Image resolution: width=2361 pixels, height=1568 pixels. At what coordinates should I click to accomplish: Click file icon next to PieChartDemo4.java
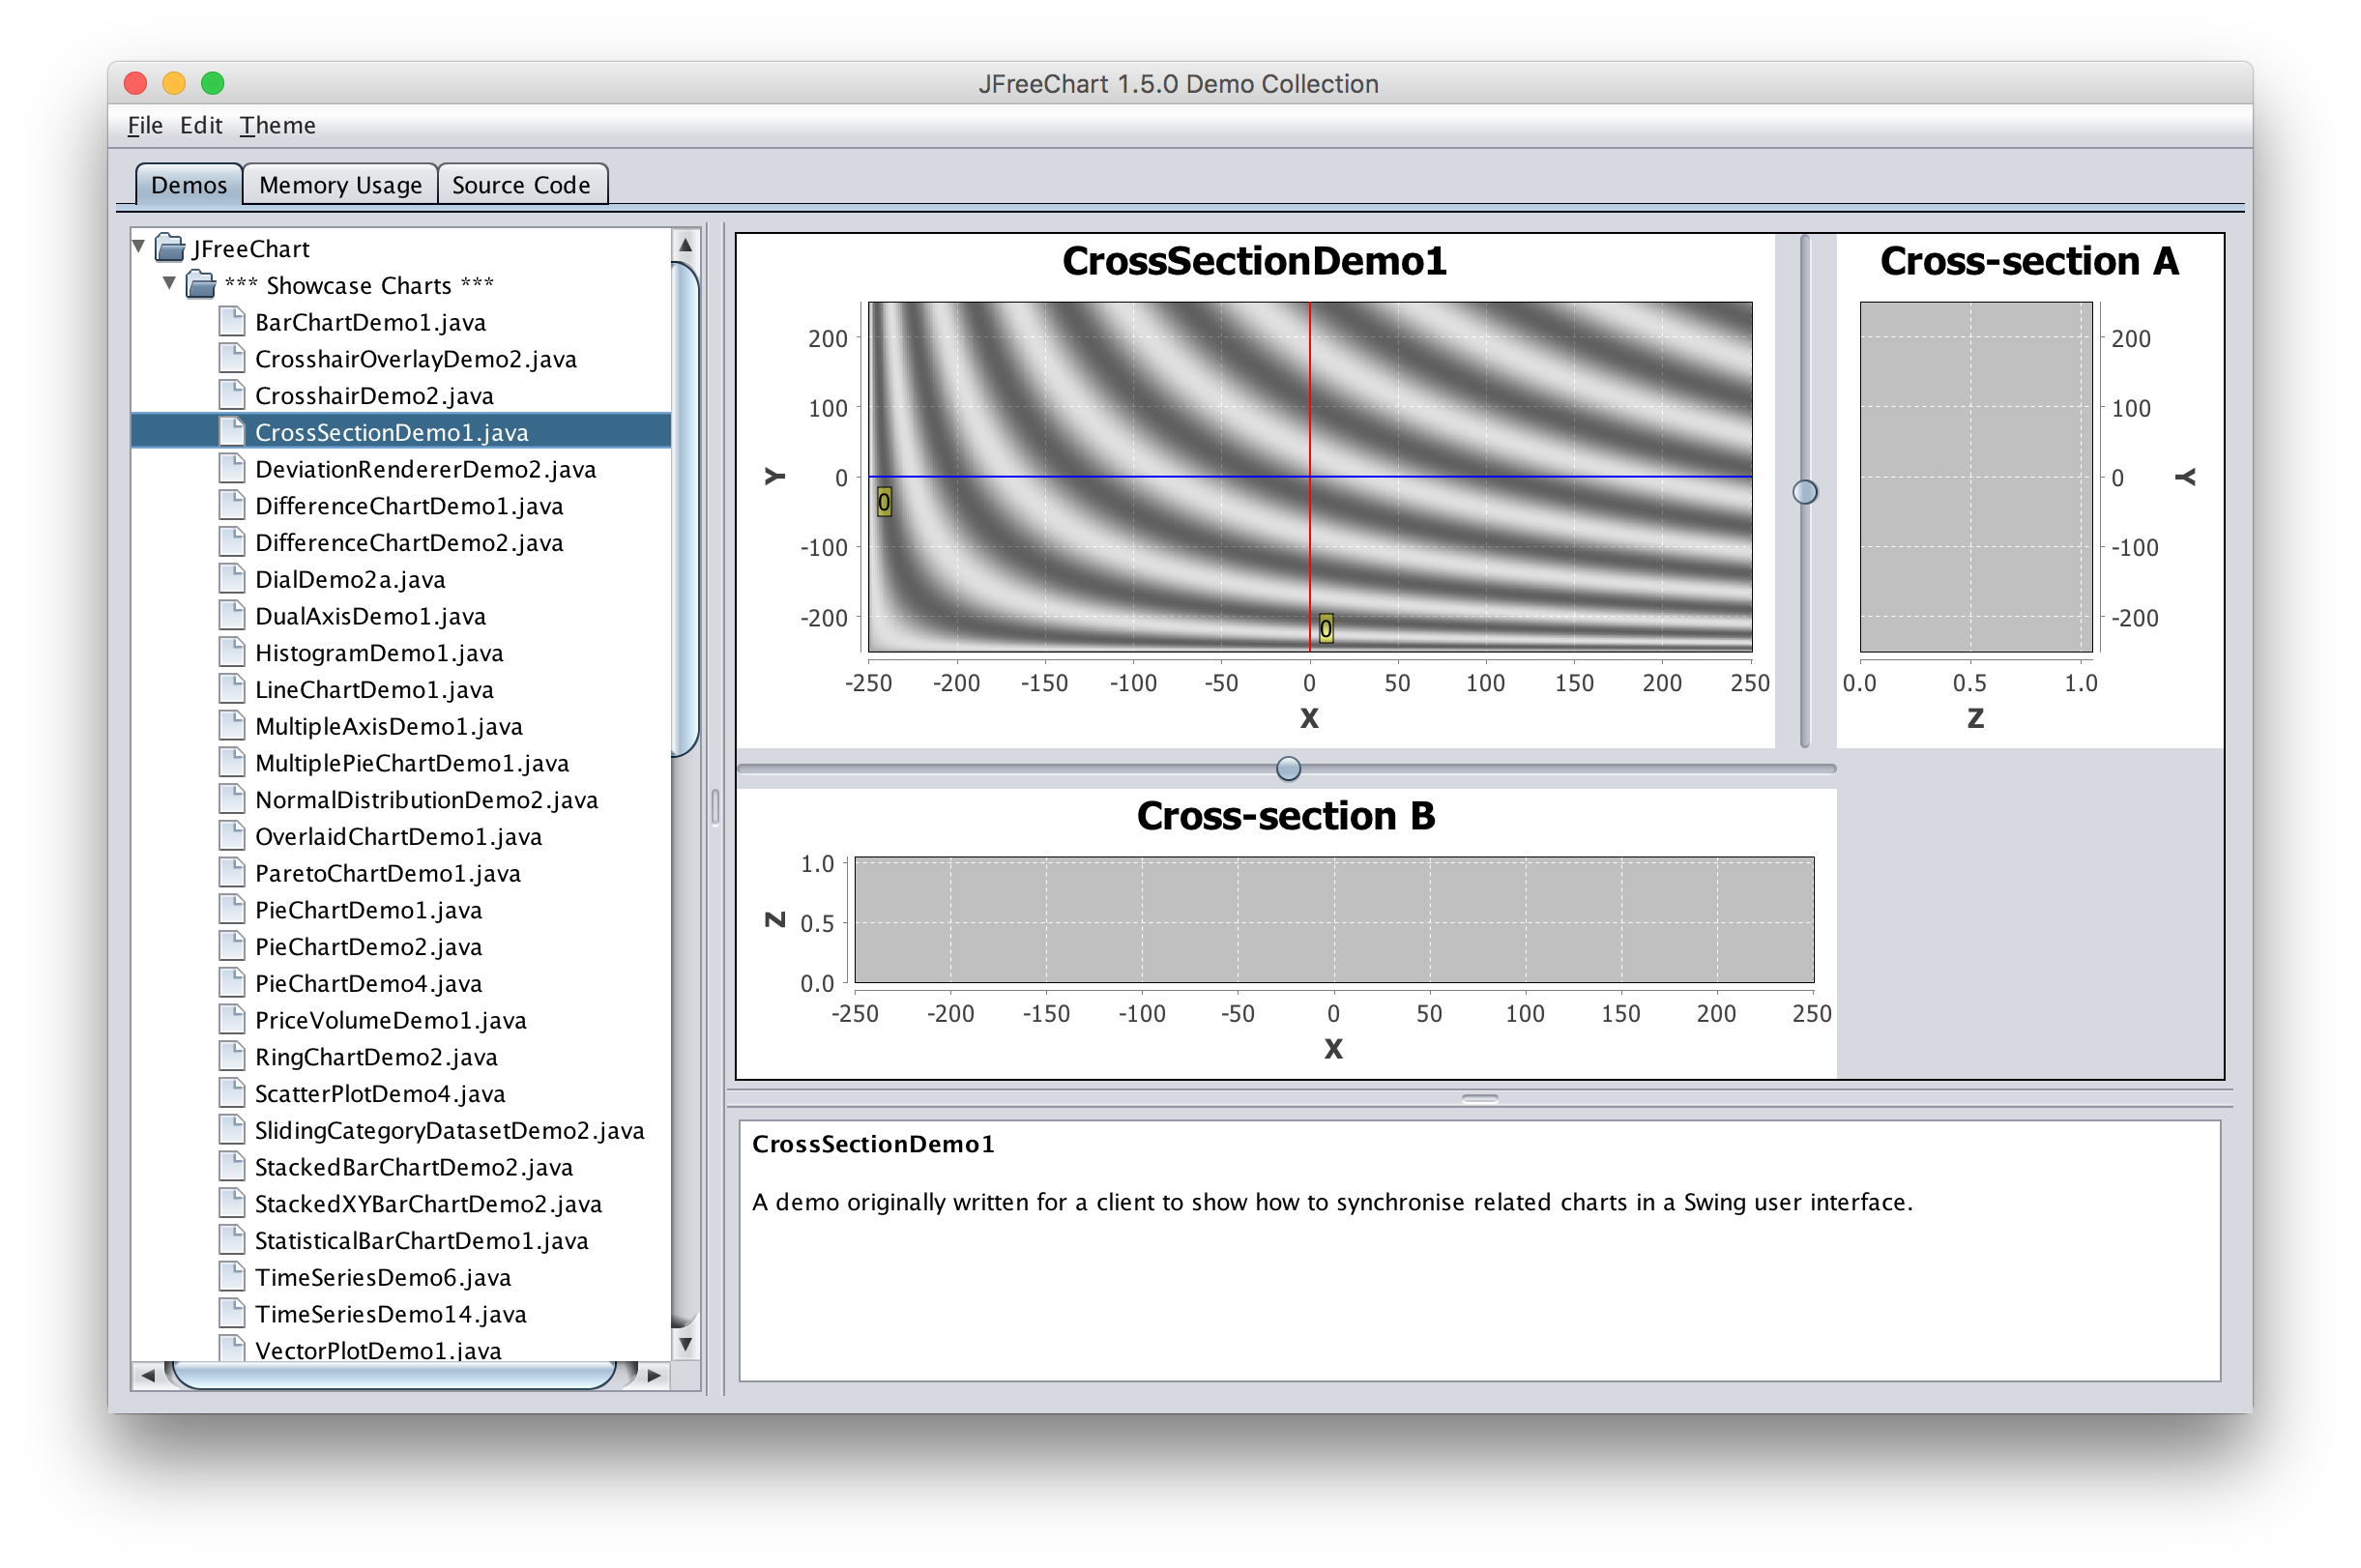point(232,983)
